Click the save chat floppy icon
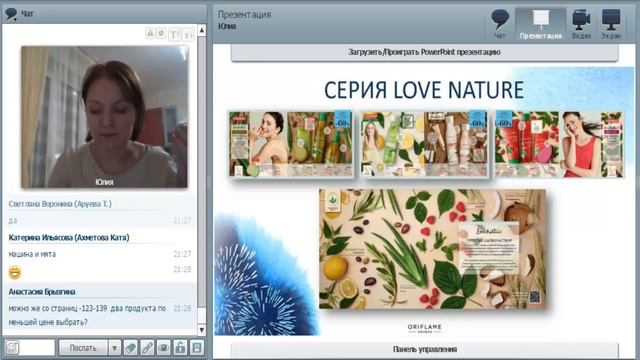The height and width of the screenshot is (360, 640). pos(197,348)
